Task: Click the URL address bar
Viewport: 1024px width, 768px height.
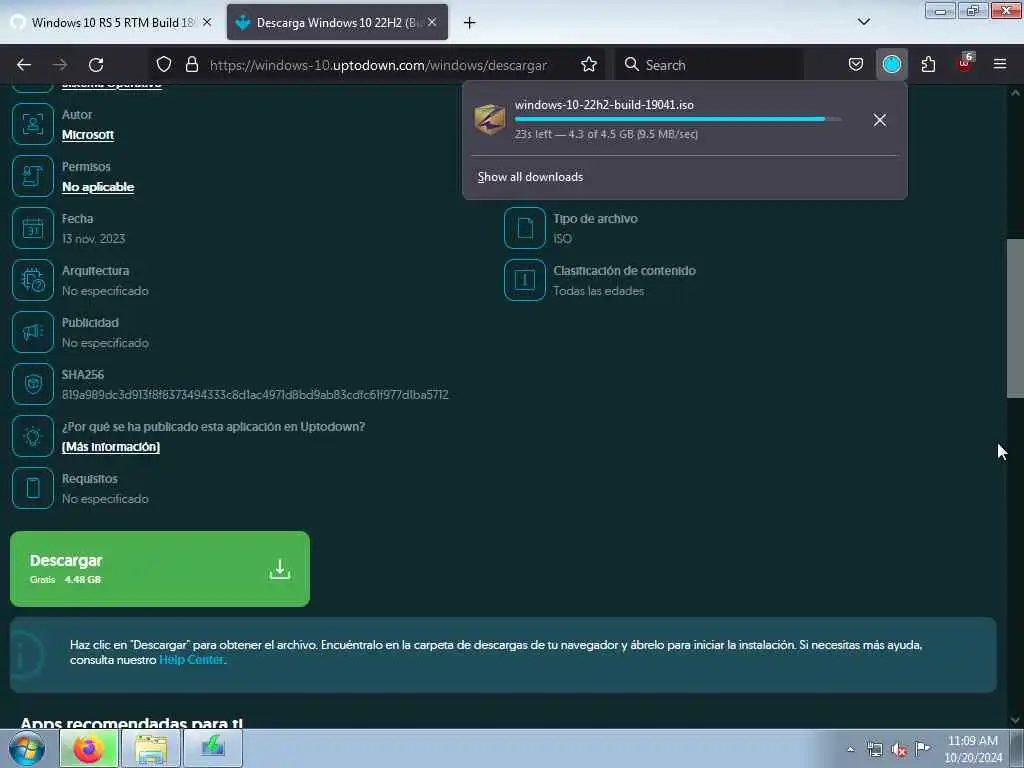Action: [379, 65]
